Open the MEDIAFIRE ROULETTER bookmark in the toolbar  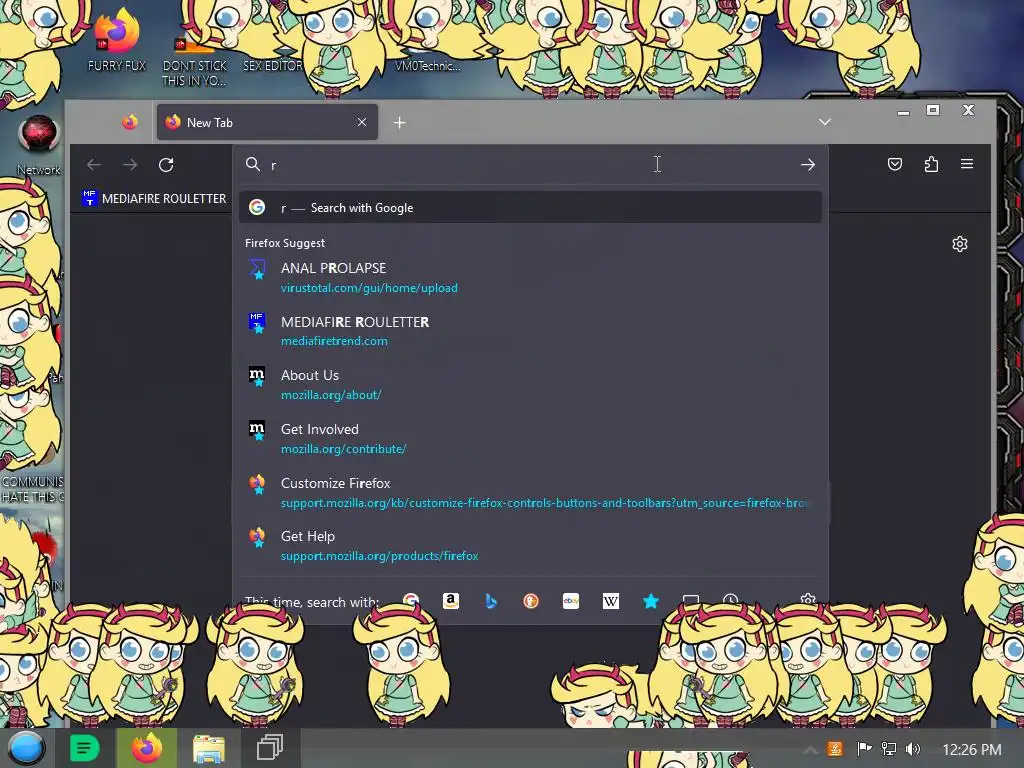click(x=154, y=199)
